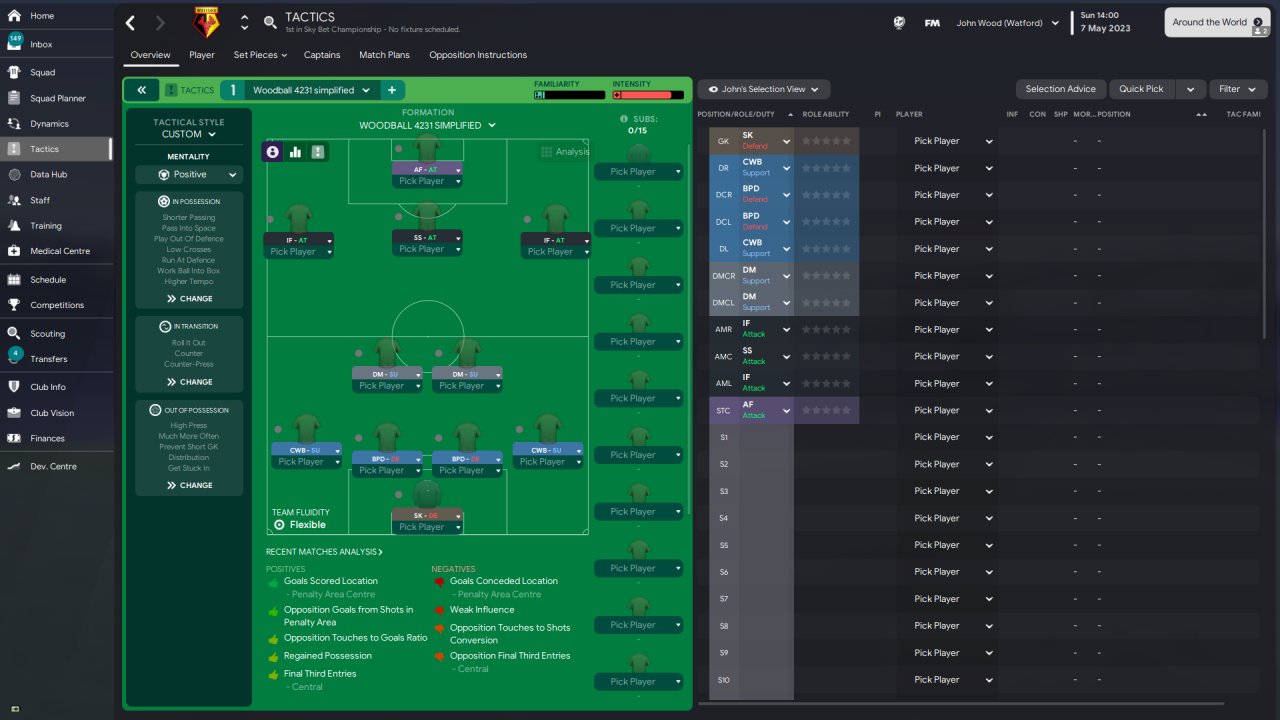Click the Familiarity progress bar

(570, 95)
